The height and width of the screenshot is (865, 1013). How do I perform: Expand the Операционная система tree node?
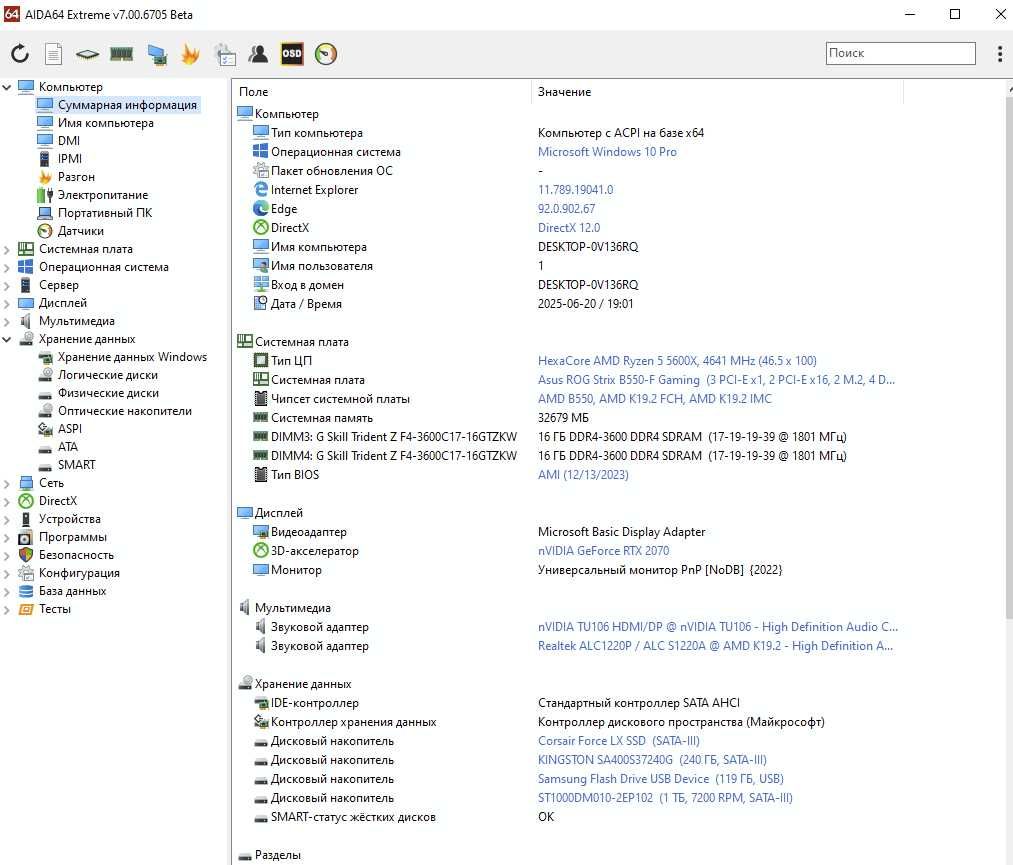(x=7, y=267)
